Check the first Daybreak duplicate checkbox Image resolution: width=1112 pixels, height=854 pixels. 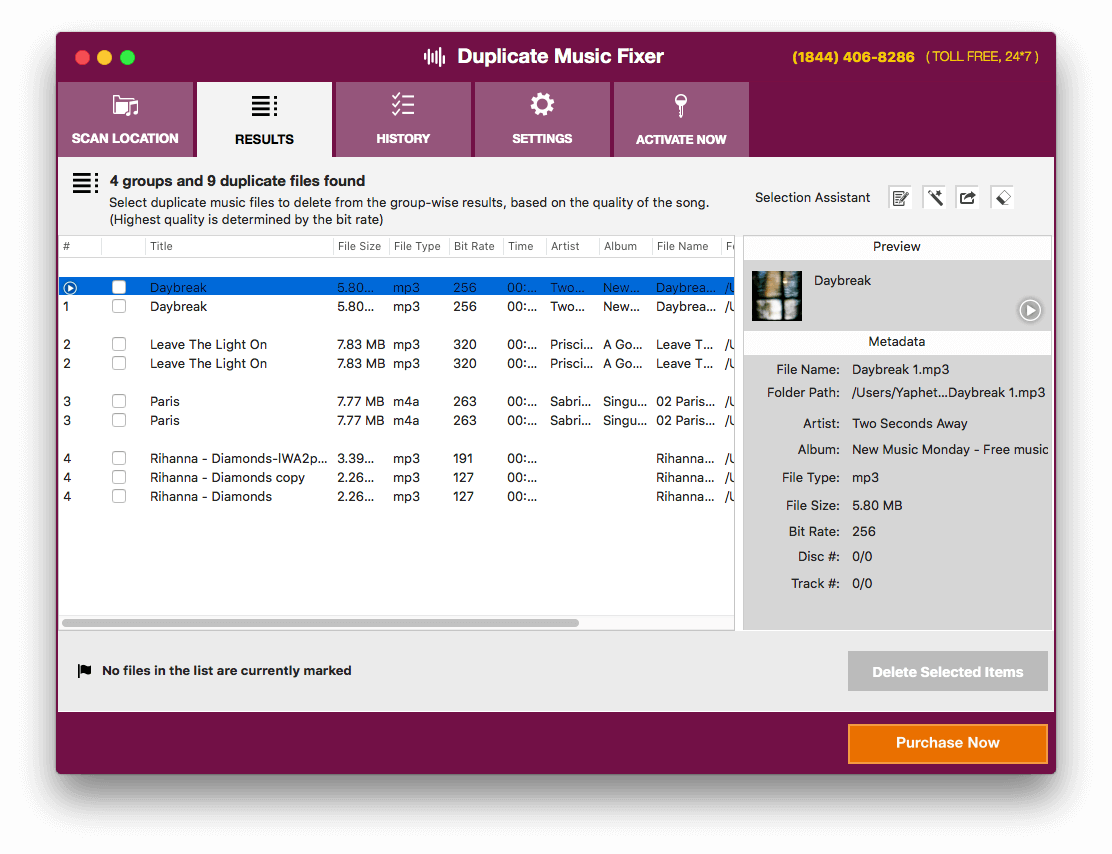pos(119,287)
